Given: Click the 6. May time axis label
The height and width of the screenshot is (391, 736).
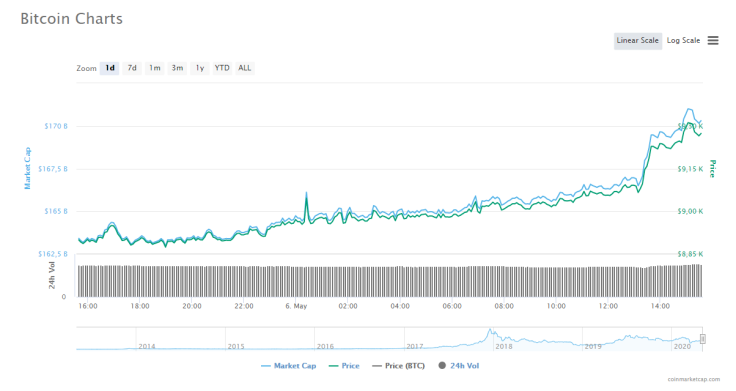Looking at the screenshot, I should [296, 306].
